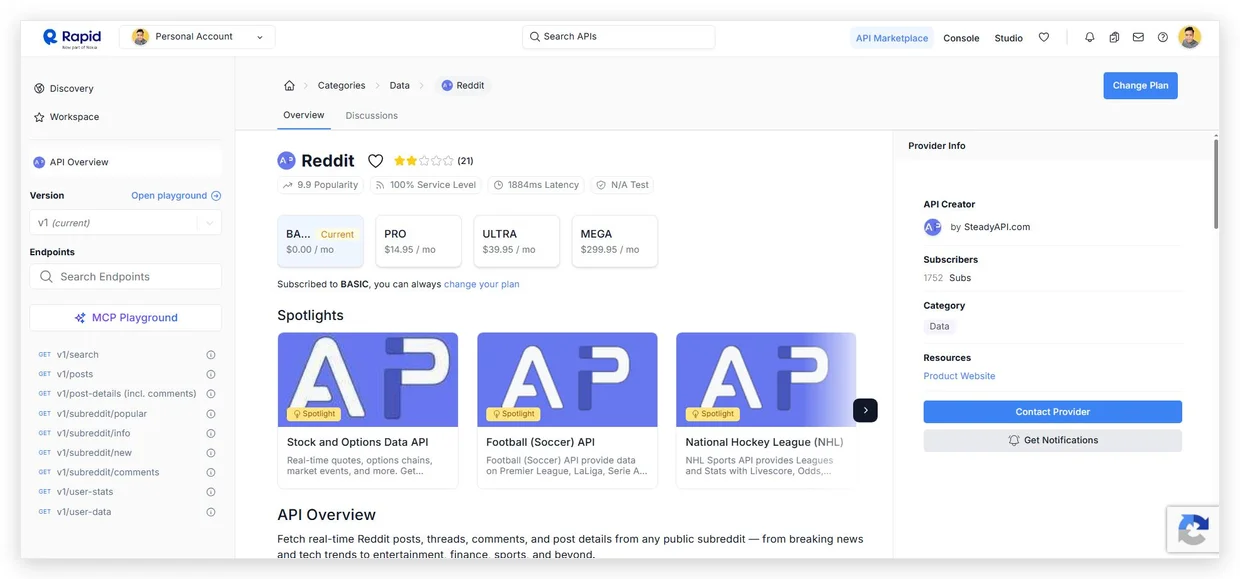Screen dimensions: 1240x579
Task: Click the Get Notifications button
Action: click(1052, 440)
